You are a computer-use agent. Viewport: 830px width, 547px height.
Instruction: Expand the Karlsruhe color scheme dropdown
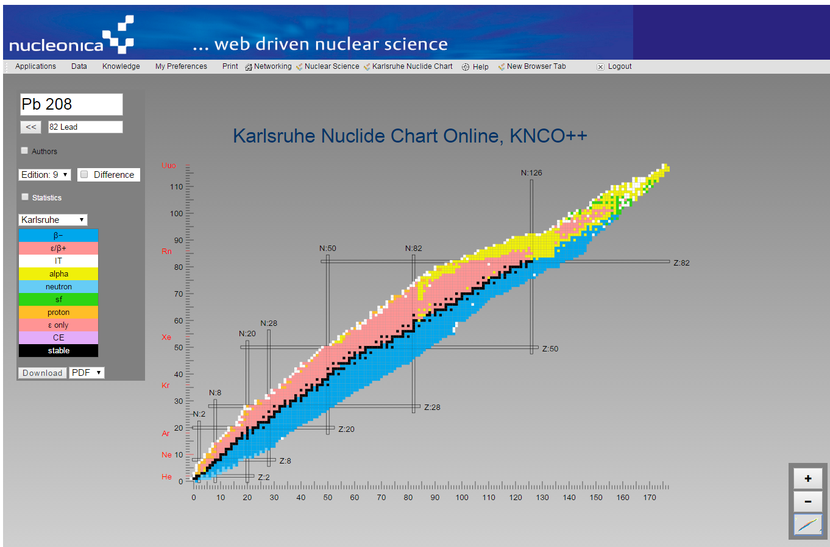click(x=53, y=220)
